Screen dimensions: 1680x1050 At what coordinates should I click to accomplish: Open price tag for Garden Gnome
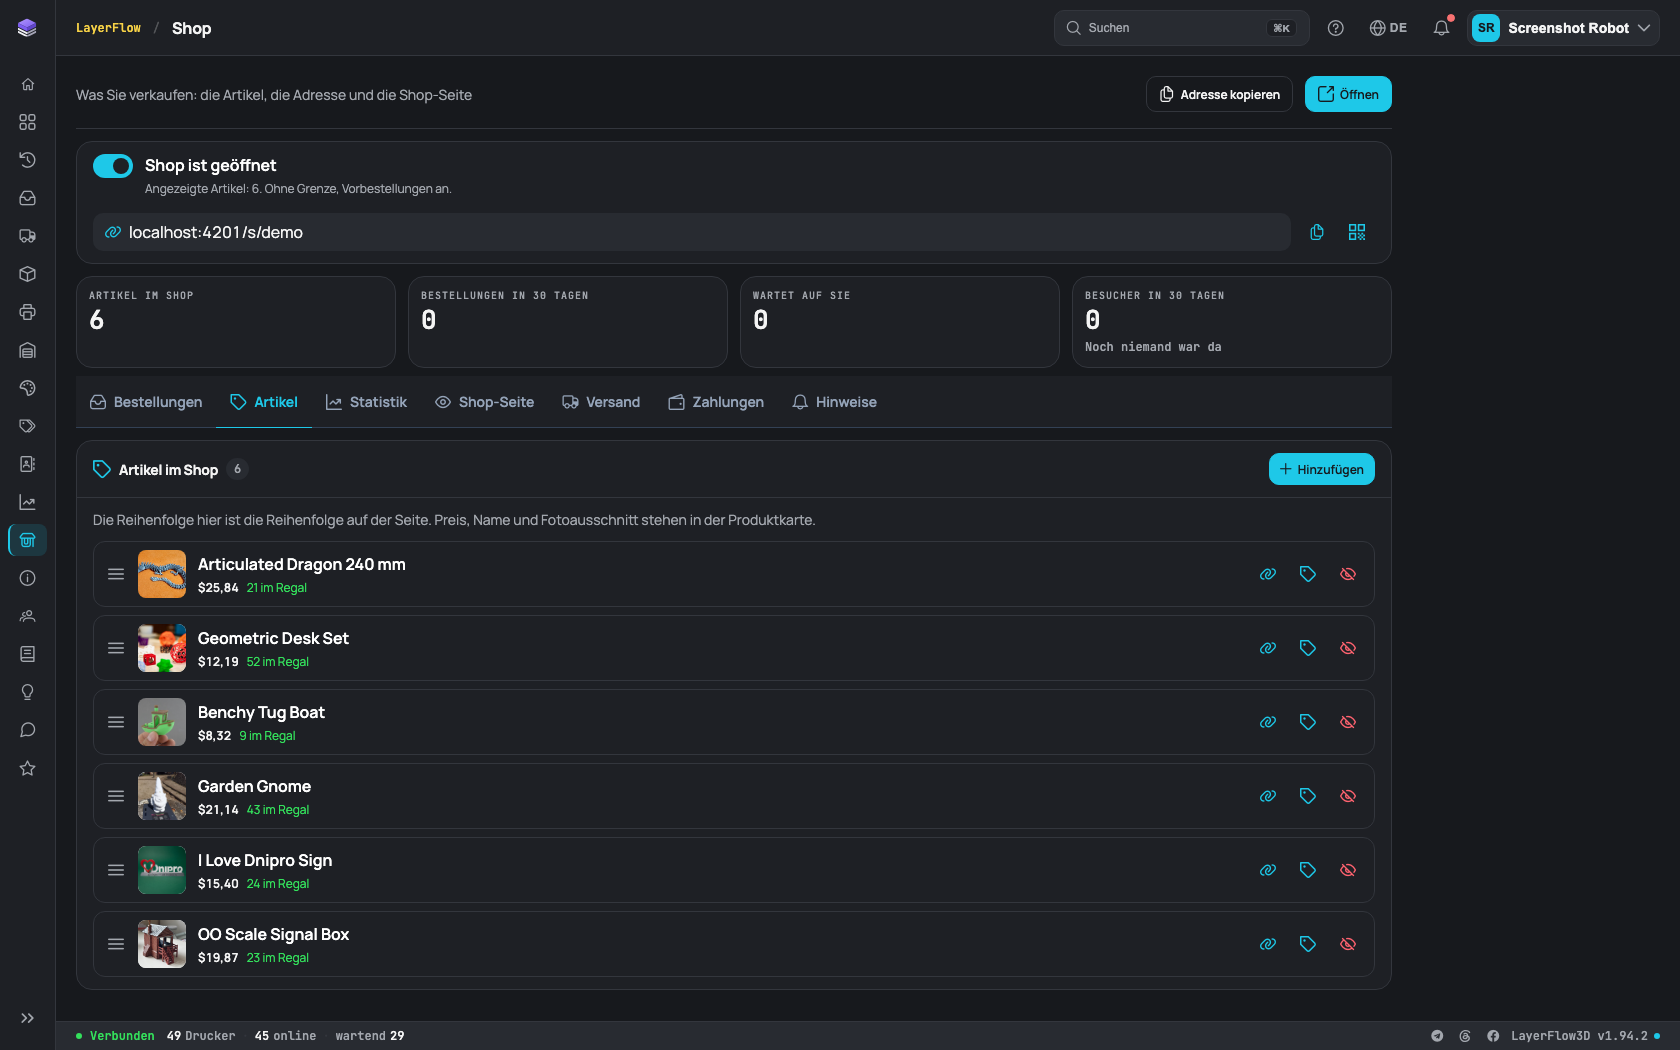coord(1308,796)
